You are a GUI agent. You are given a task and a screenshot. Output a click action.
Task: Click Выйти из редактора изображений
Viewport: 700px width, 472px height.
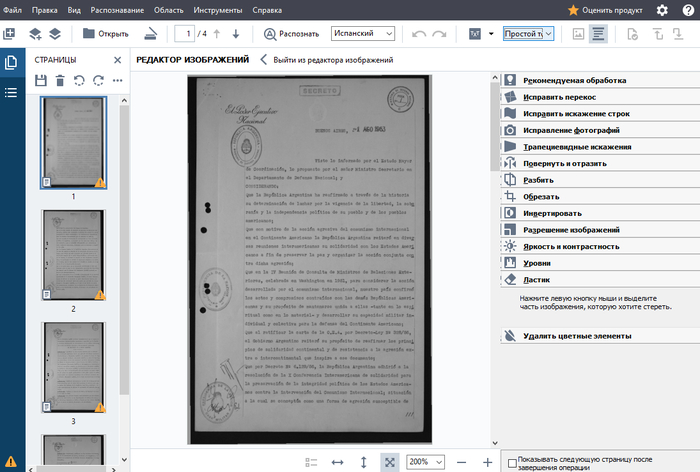[326, 60]
